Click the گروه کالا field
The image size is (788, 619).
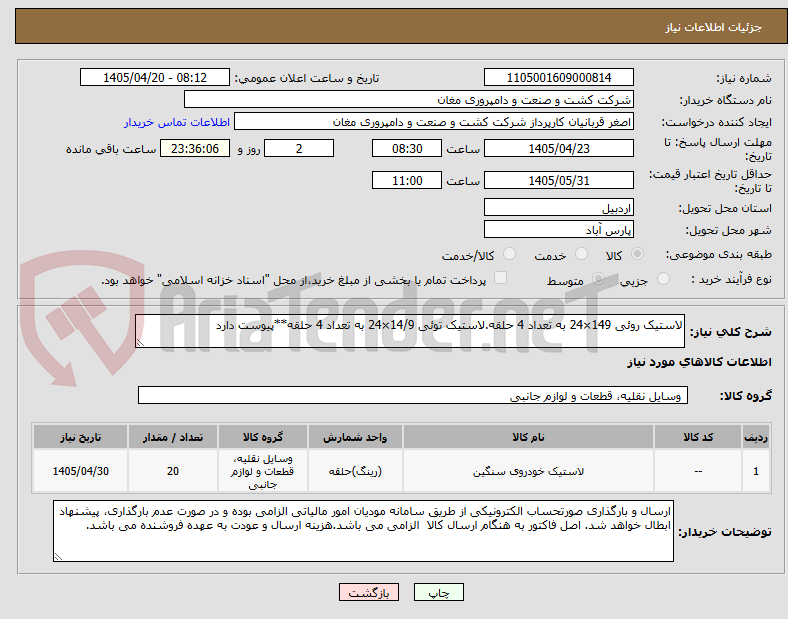pyautogui.click(x=413, y=395)
